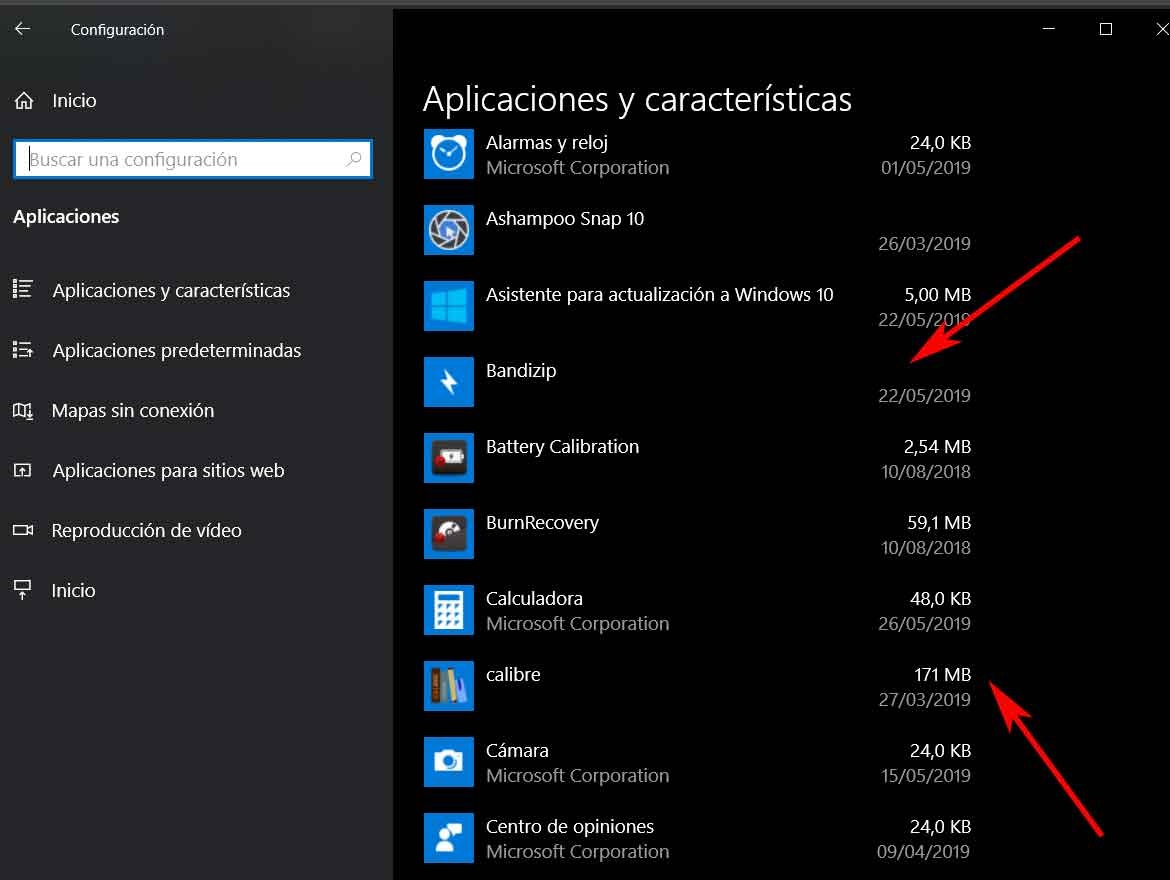Click calibre's 27/03/2019 install date

point(925,699)
